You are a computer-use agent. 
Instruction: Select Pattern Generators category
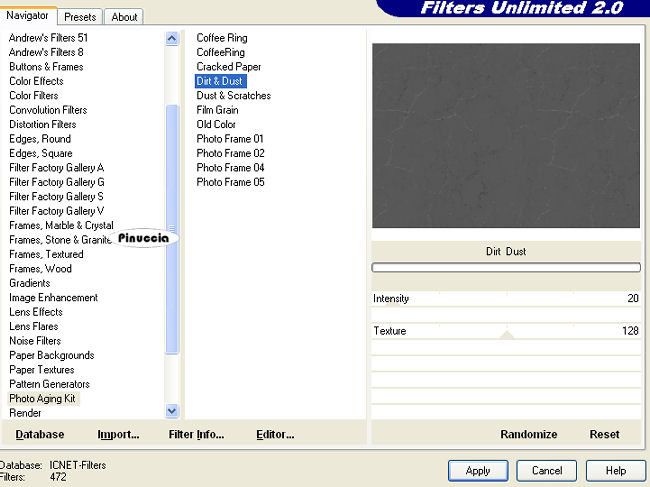(49, 384)
